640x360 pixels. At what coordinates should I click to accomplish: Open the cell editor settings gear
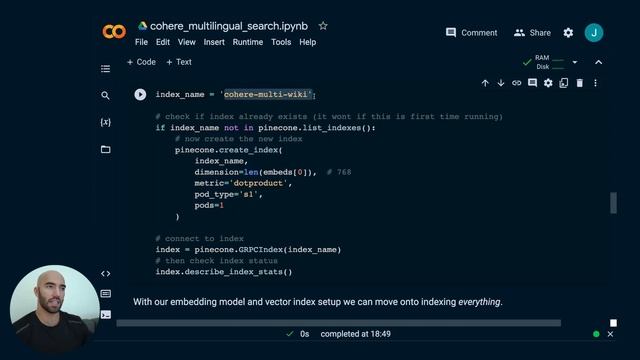[x=548, y=83]
